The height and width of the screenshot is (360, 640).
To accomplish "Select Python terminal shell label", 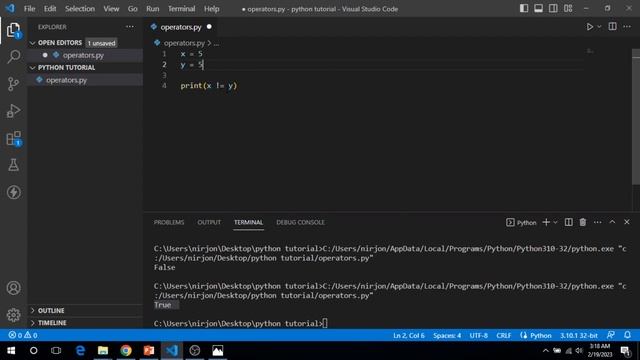I will pyautogui.click(x=521, y=222).
